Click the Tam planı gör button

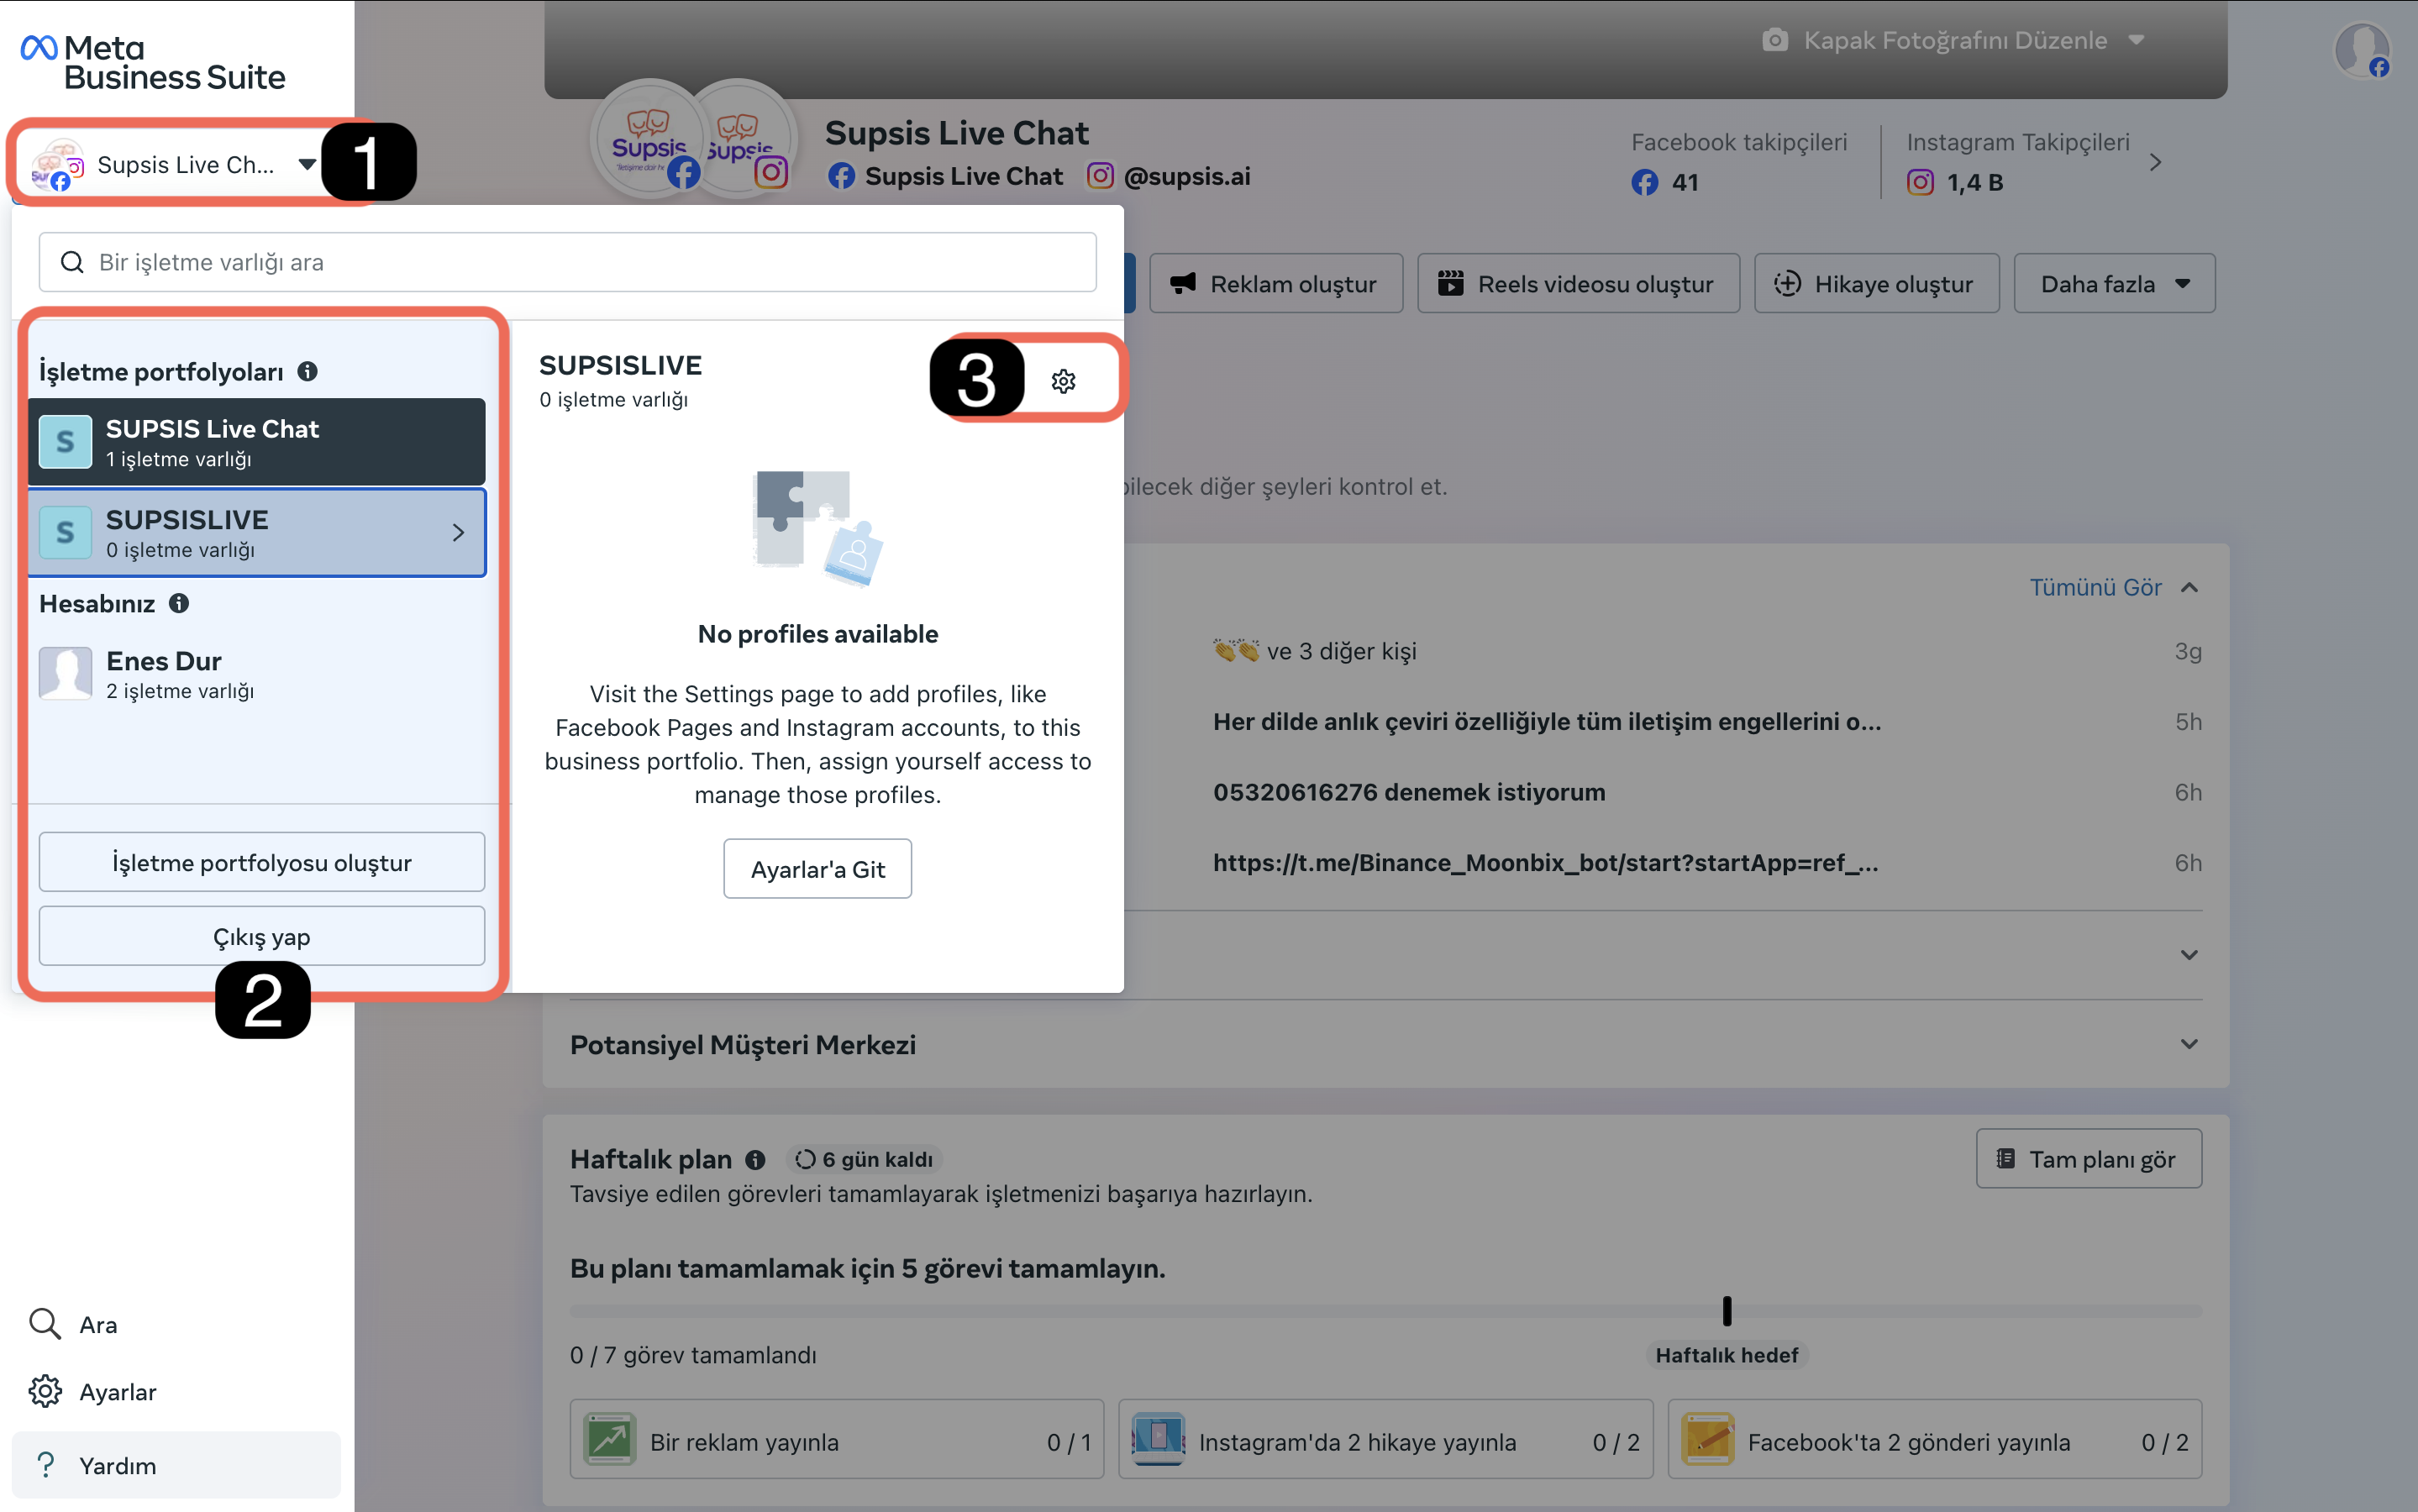[x=2088, y=1159]
